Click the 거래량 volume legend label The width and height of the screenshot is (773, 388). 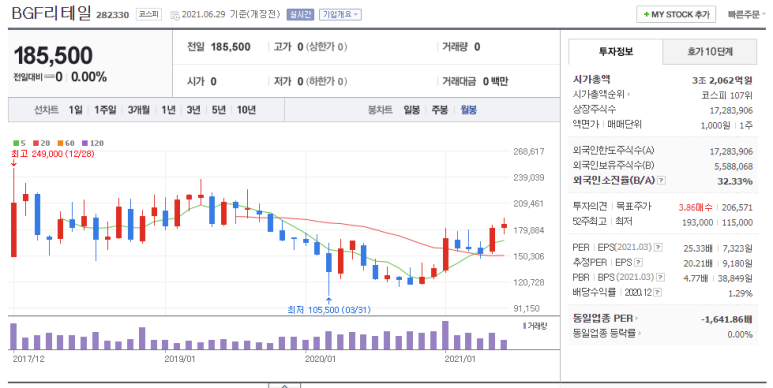(x=535, y=326)
